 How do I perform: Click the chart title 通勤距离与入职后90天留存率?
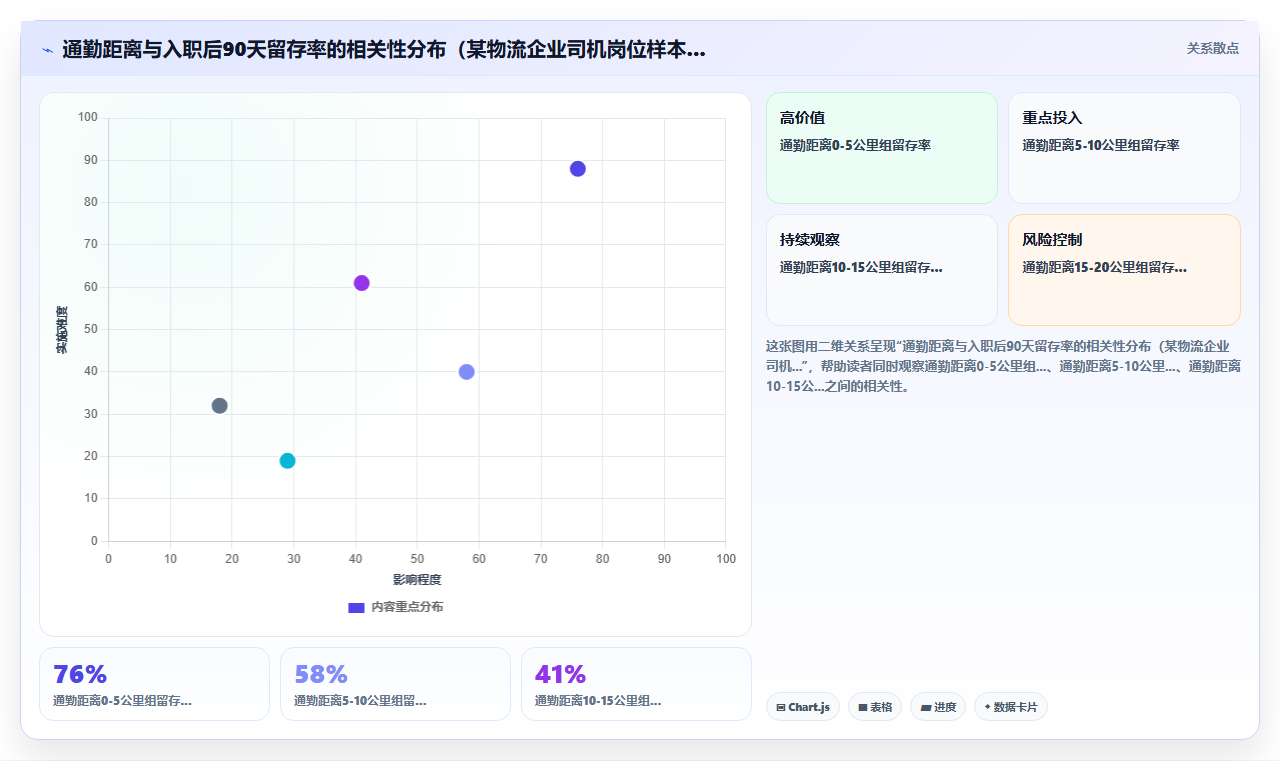point(384,50)
